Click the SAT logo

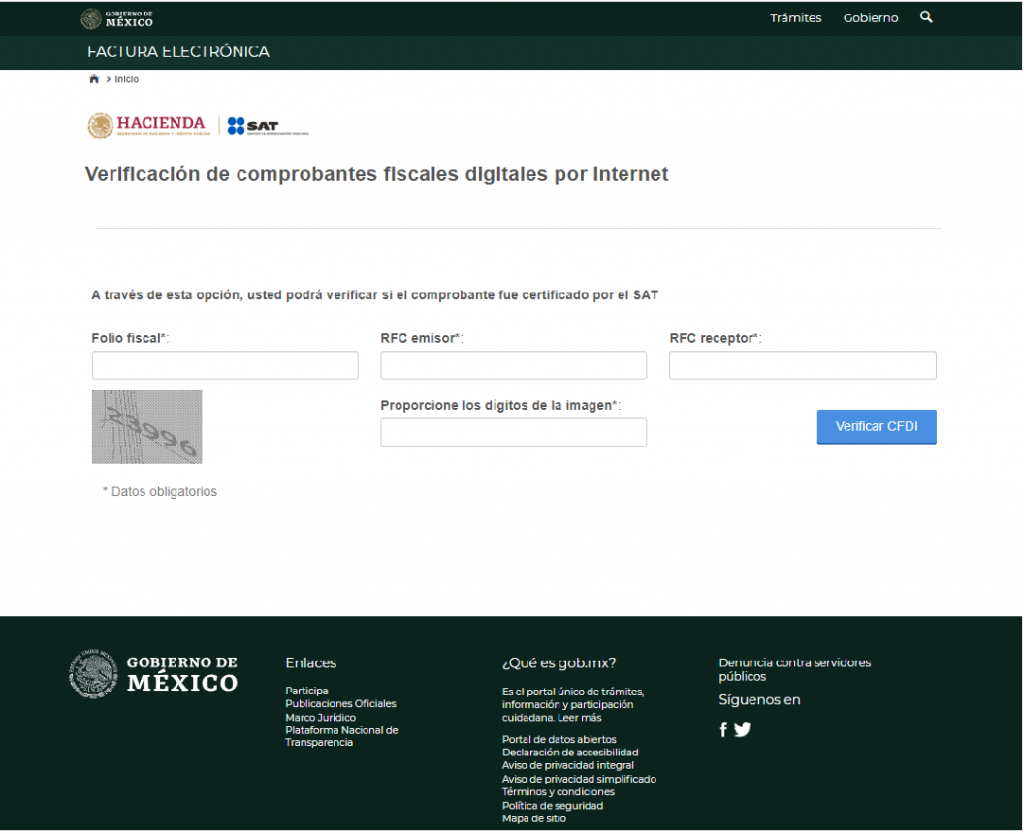[x=267, y=126]
